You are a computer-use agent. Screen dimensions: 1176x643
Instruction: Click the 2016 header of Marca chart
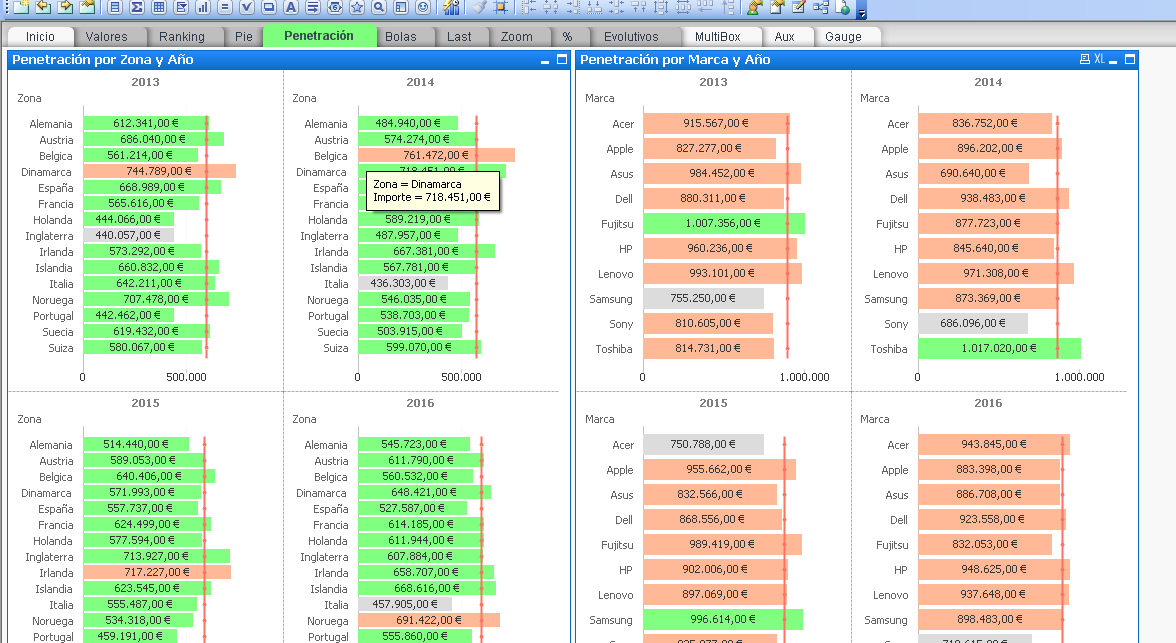[x=988, y=403]
